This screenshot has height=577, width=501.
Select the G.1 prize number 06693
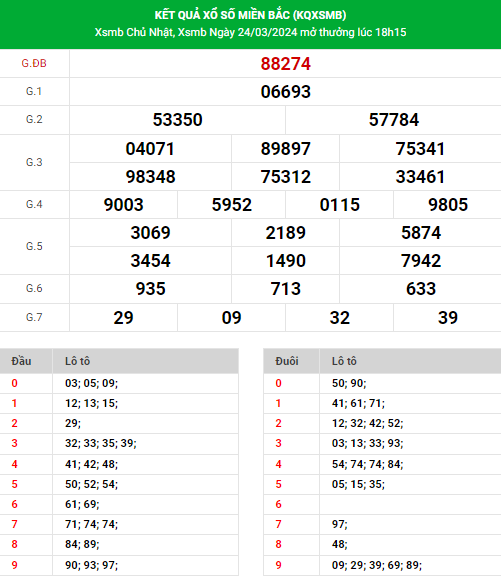pyautogui.click(x=286, y=92)
